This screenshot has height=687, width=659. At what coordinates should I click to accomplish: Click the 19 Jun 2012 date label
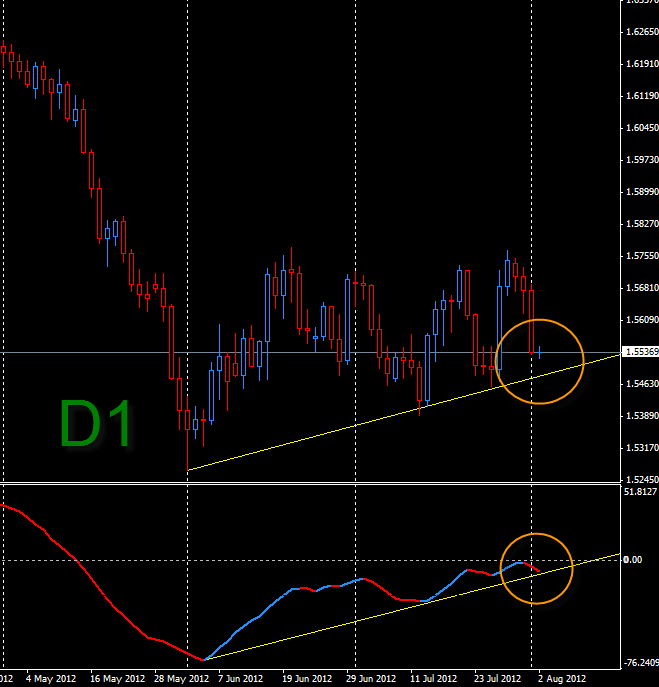point(307,679)
